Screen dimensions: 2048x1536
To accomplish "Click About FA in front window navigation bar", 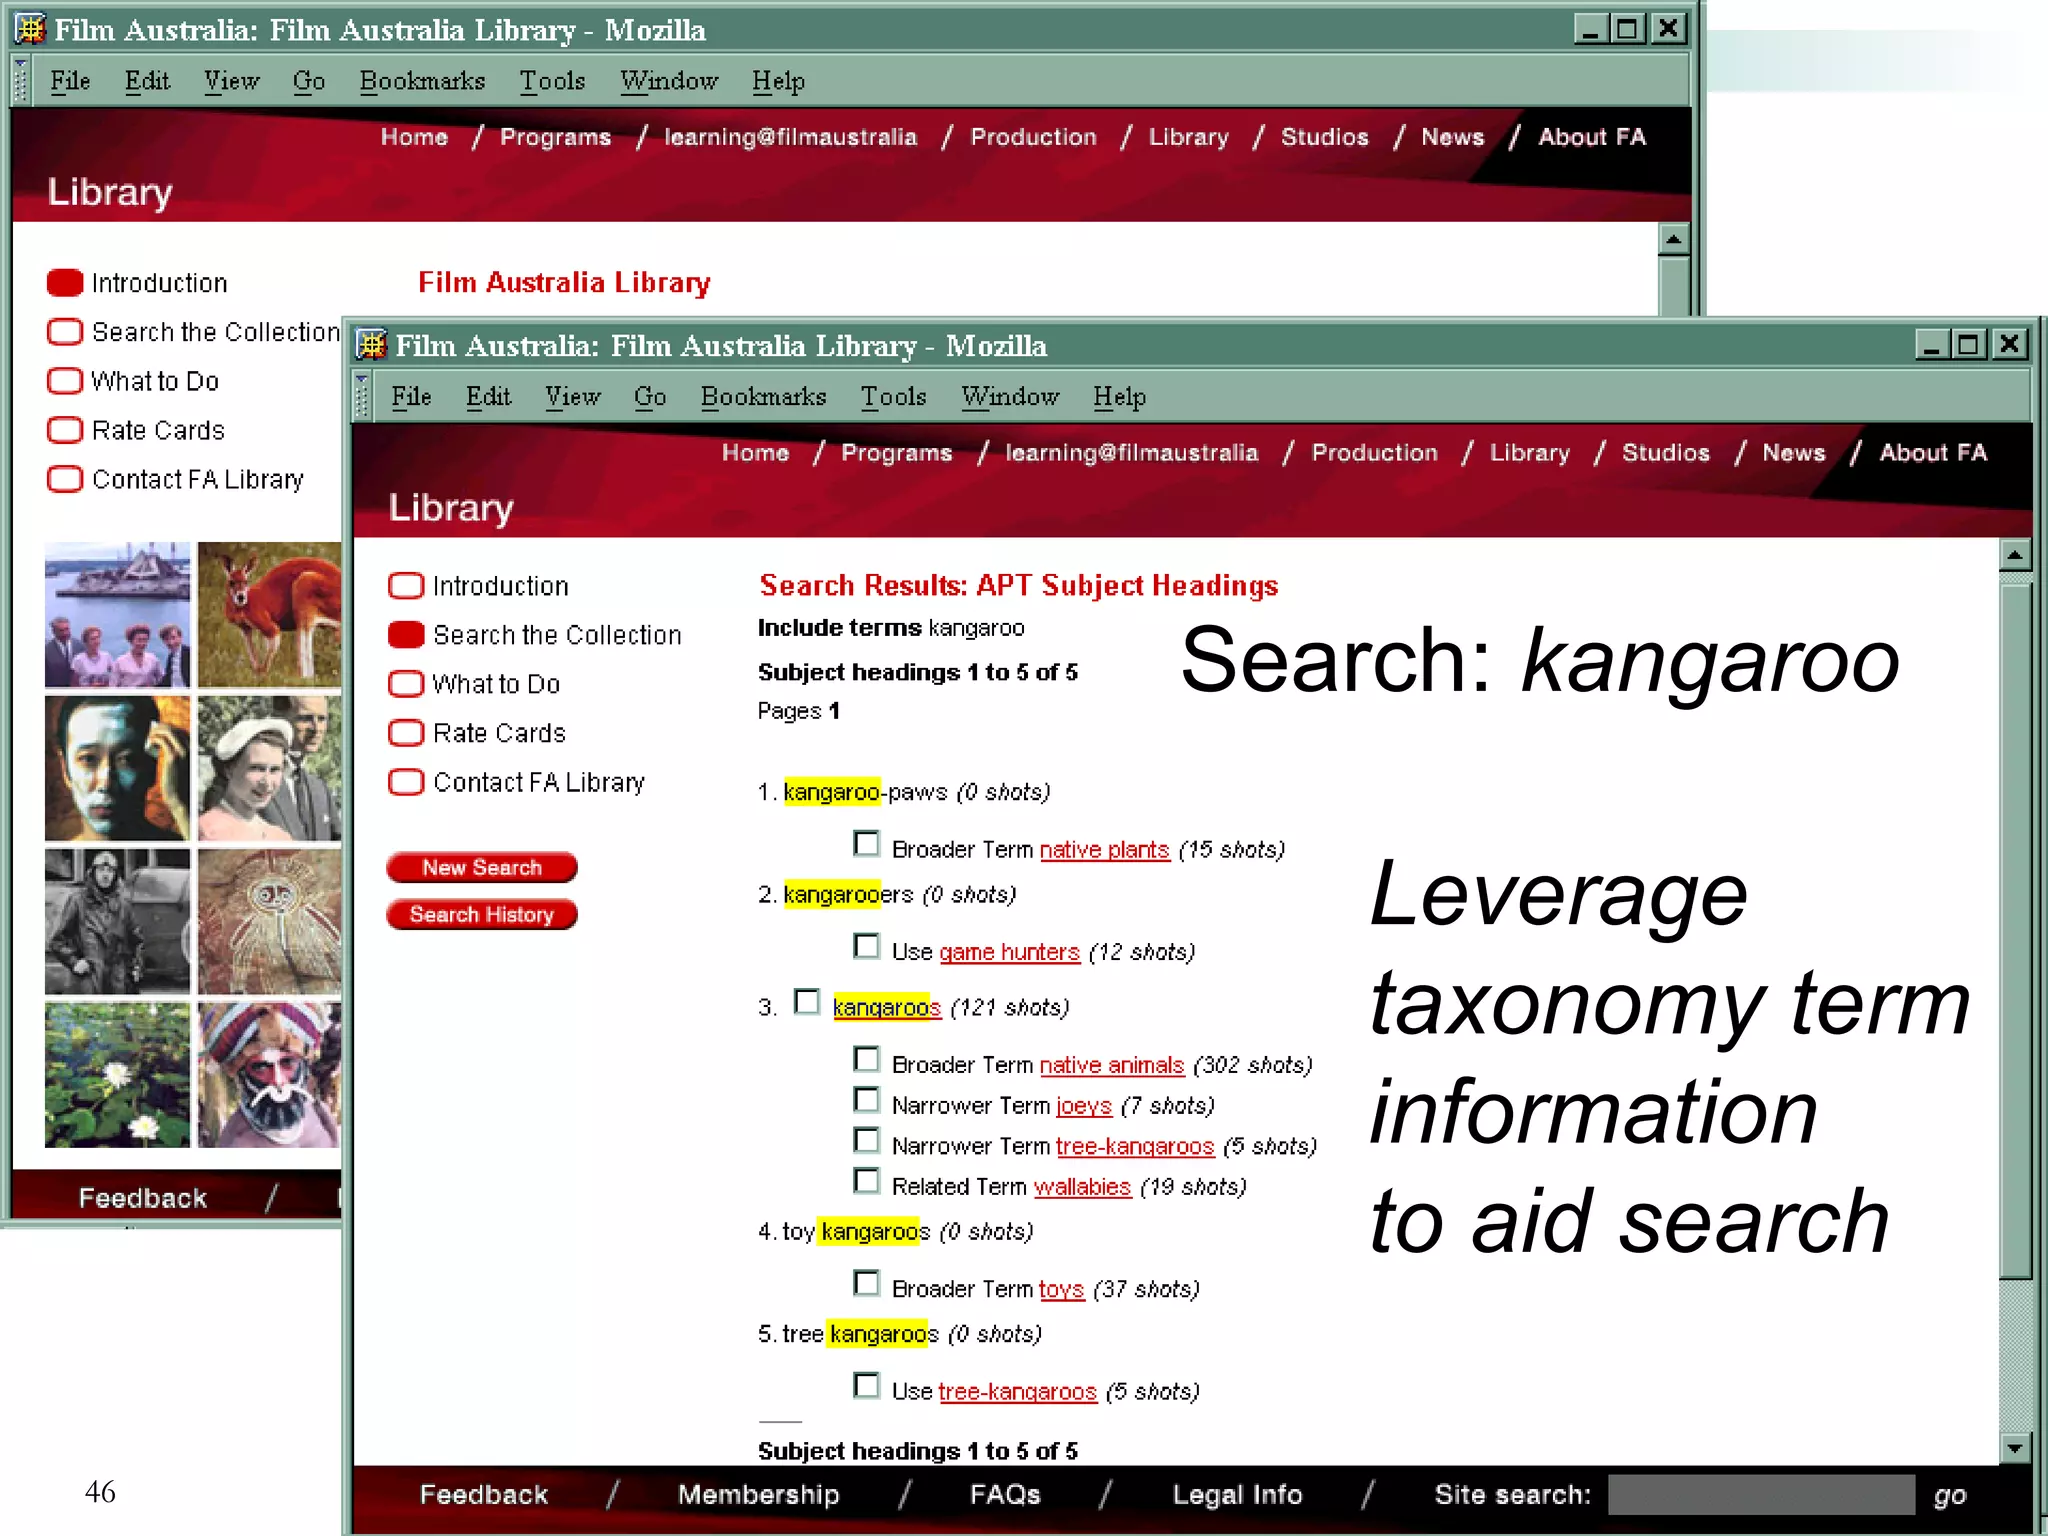I will coord(1932,453).
